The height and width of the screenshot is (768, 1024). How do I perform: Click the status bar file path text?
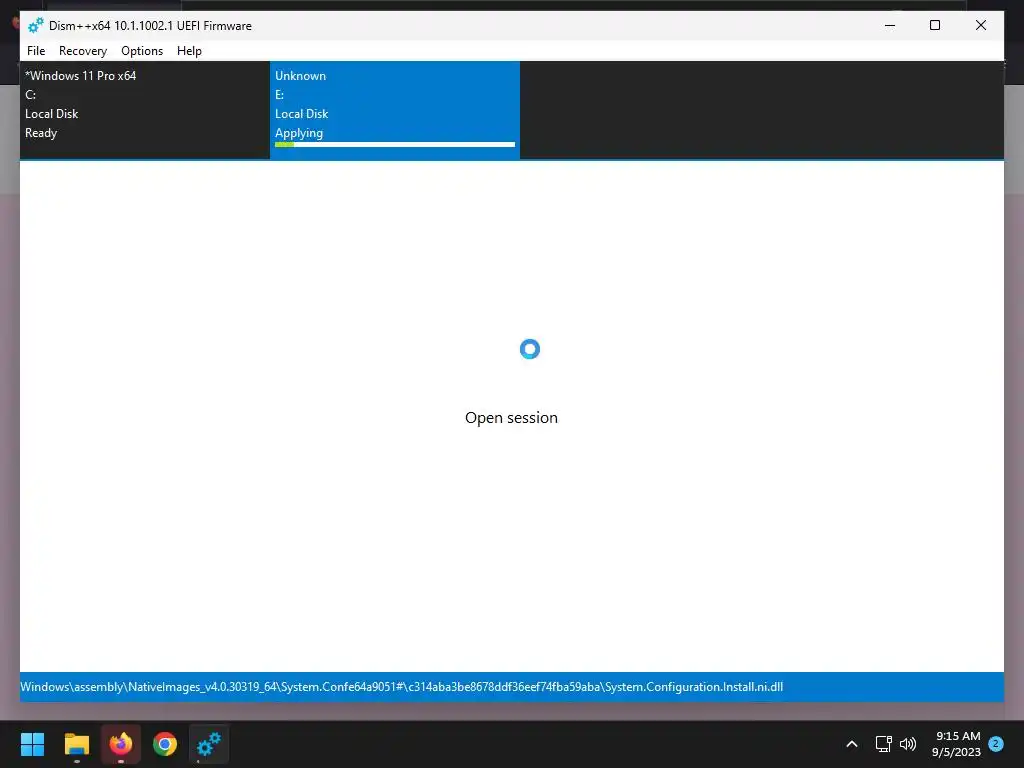click(402, 687)
